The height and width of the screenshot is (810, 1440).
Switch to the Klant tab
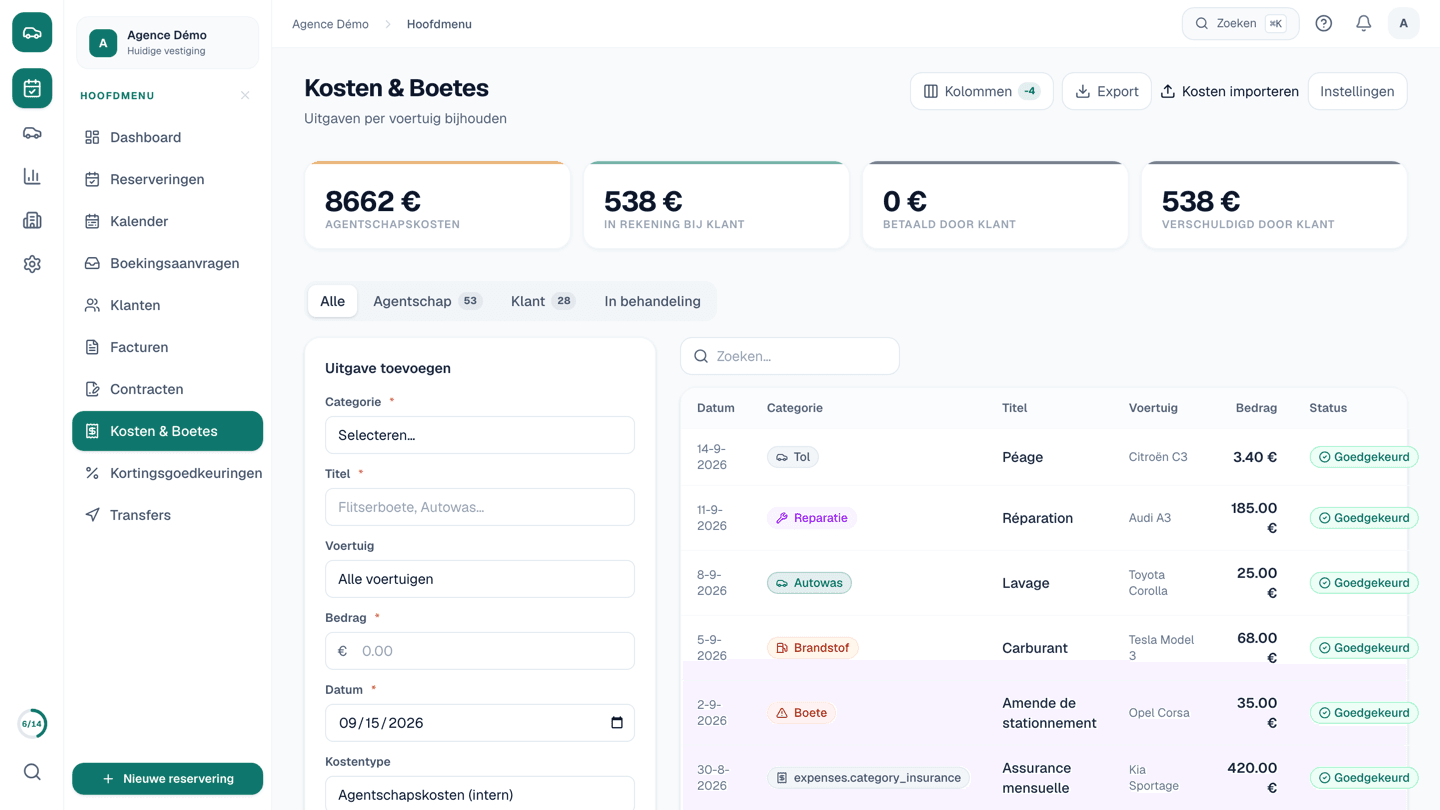[543, 301]
